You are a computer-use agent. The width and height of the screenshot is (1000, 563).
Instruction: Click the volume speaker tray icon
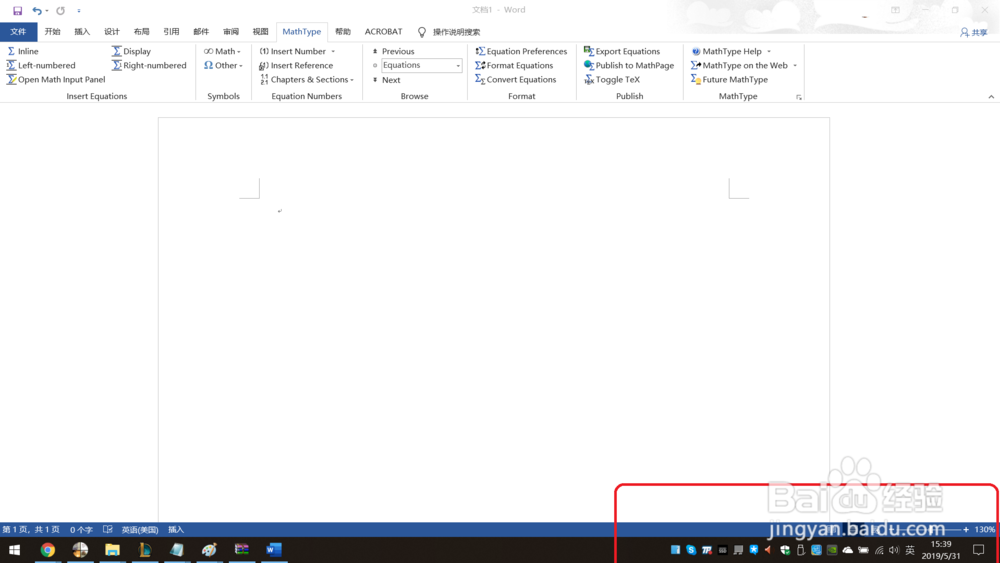pos(894,550)
